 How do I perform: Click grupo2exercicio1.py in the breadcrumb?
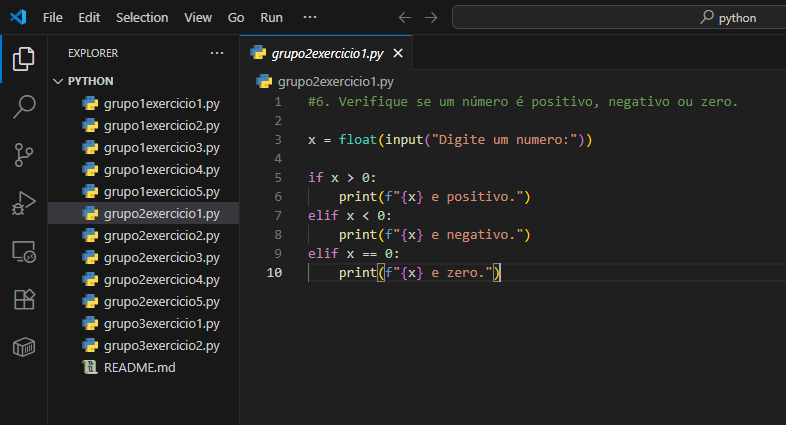click(x=336, y=82)
